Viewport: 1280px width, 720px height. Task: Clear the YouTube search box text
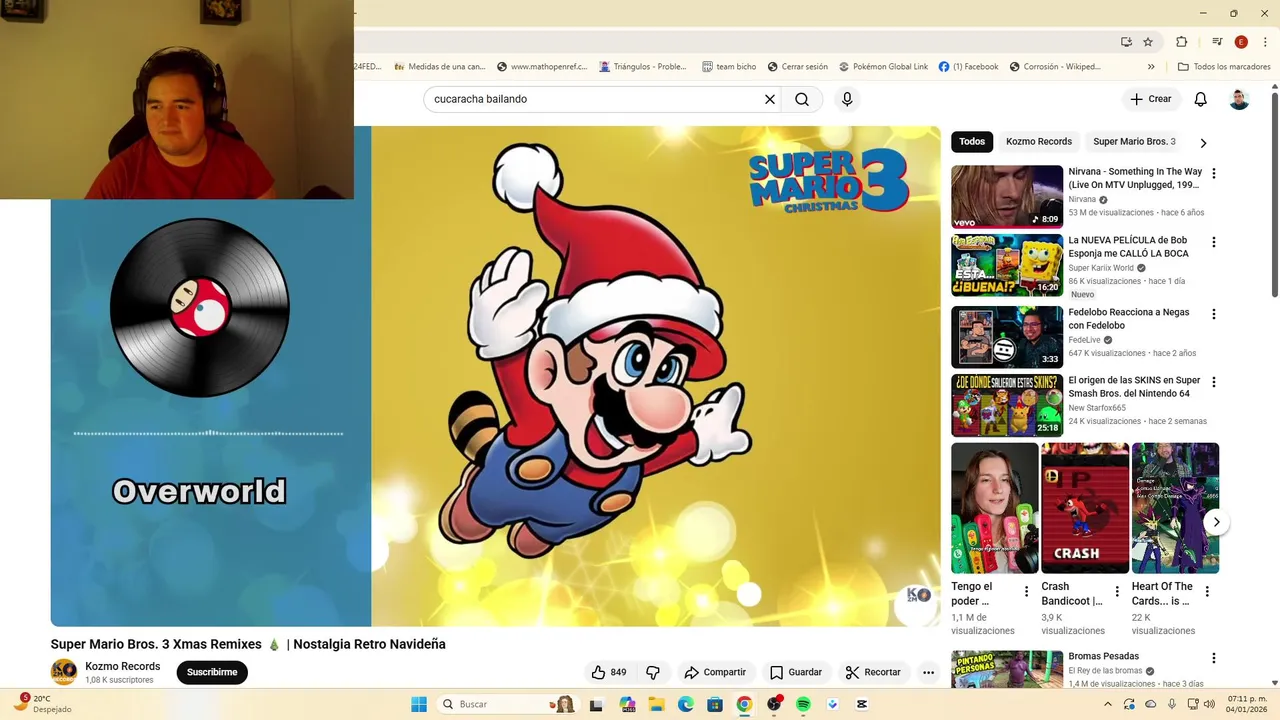click(x=770, y=99)
